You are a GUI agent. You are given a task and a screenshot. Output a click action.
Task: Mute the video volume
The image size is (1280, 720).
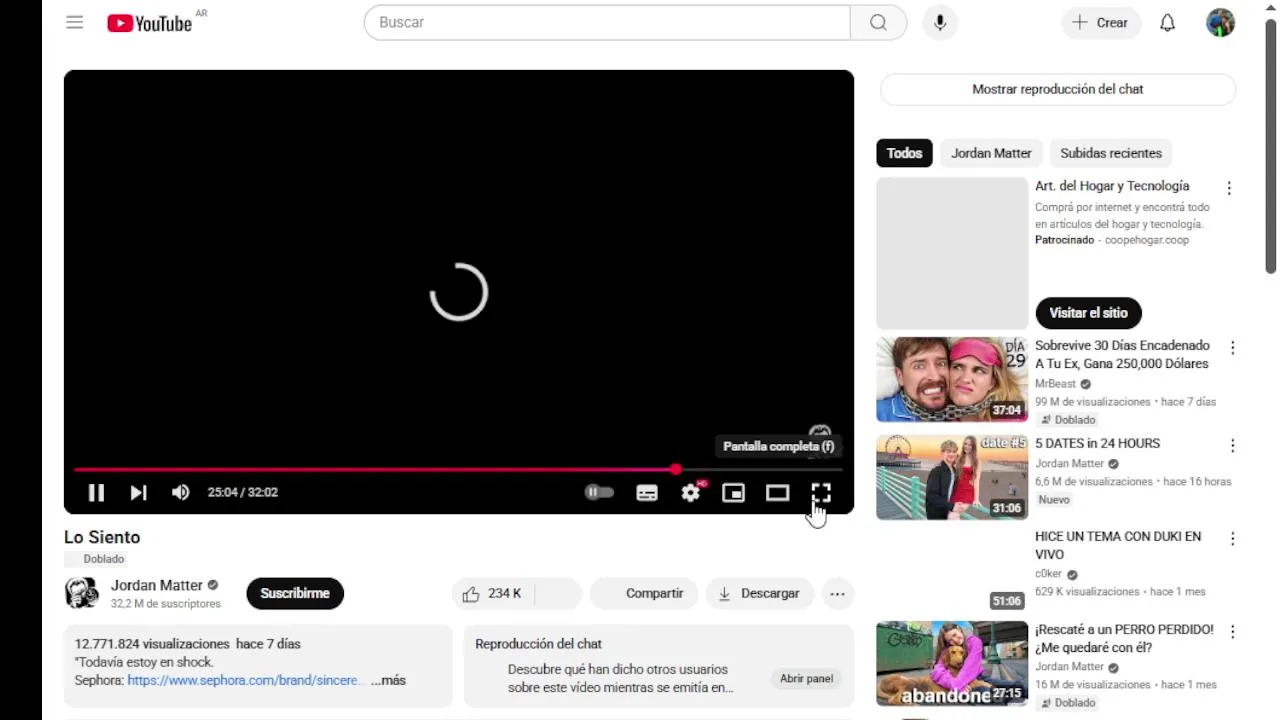point(180,492)
